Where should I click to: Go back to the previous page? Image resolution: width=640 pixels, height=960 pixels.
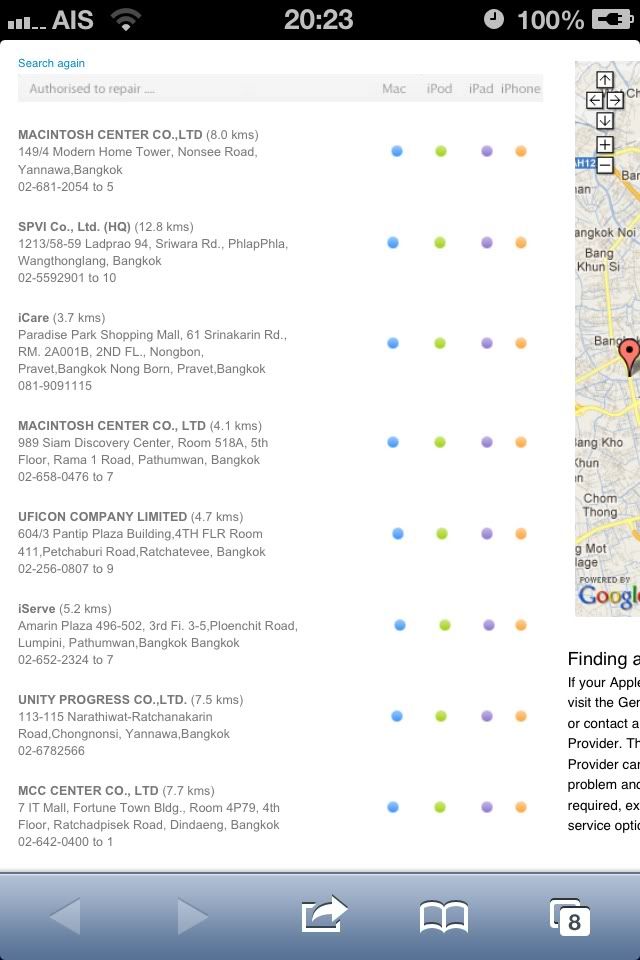65,915
